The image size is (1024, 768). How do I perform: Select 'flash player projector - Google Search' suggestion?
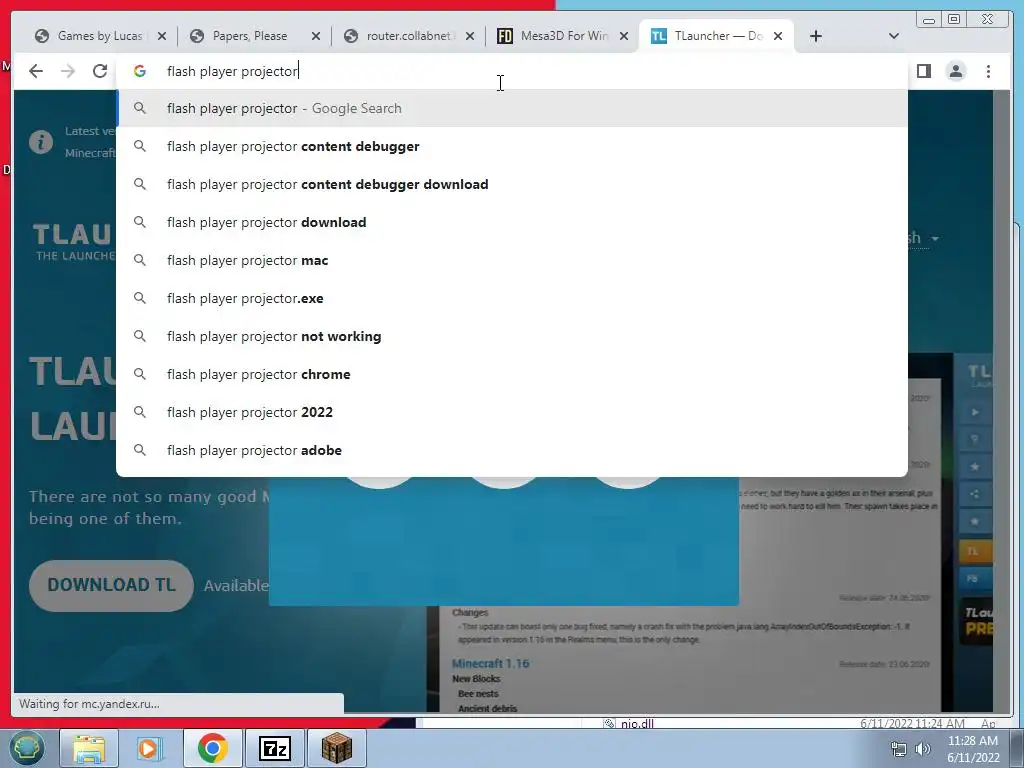512,108
